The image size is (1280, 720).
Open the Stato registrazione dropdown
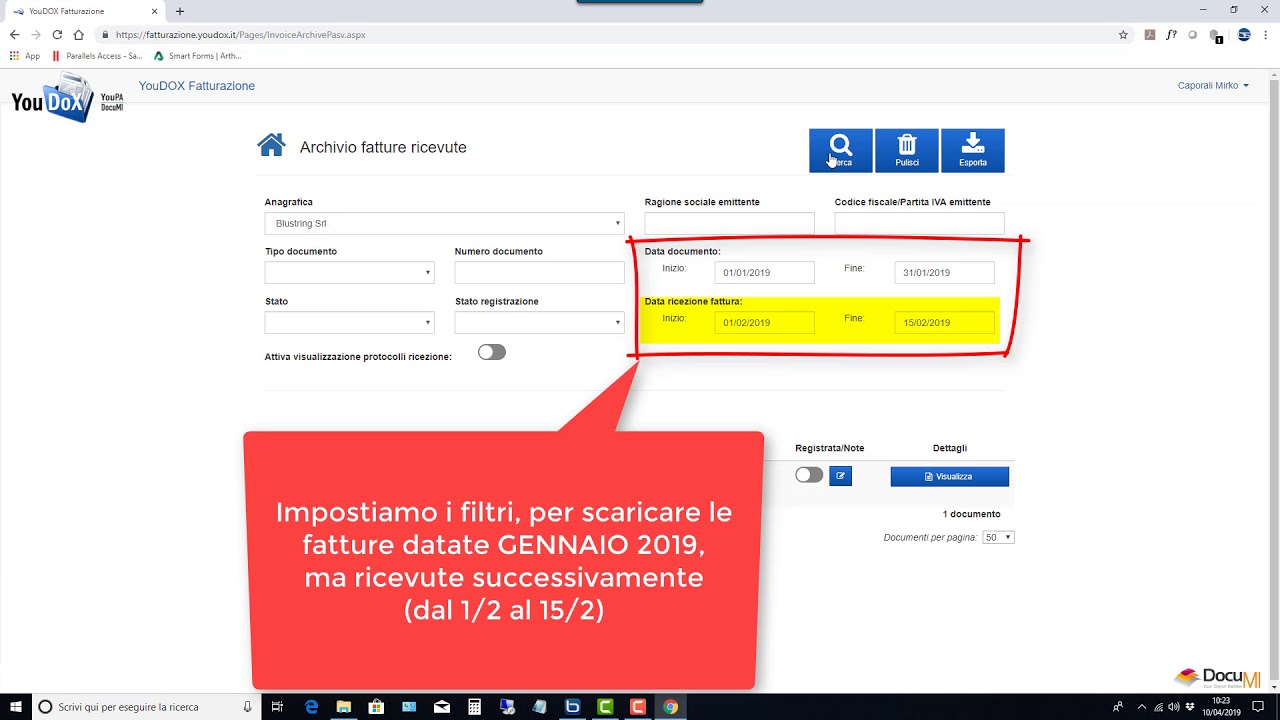coord(540,322)
